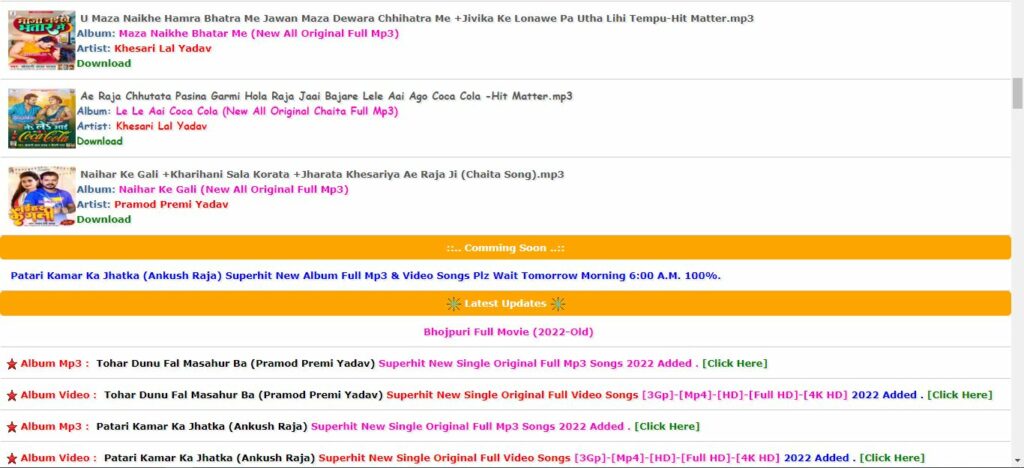Viewport: 1024px width, 468px height.
Task: Click the vertical scrollbar thumb
Action: pos(1017,93)
